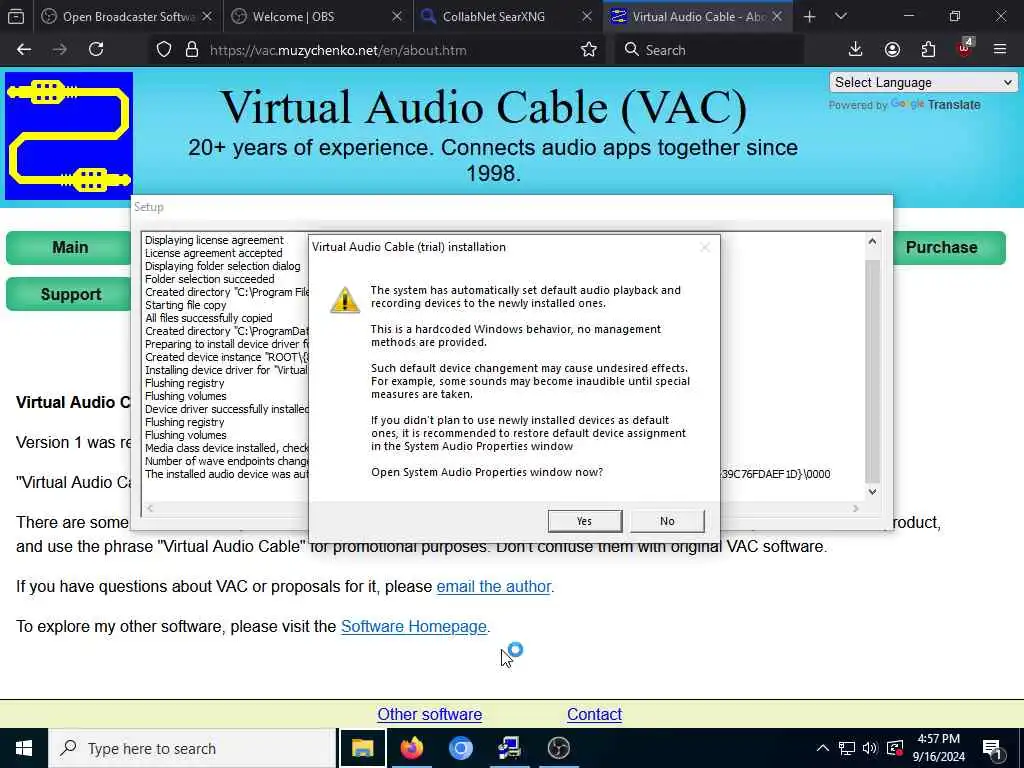Image resolution: width=1024 pixels, height=768 pixels.
Task: Click the Setup log vertical scrollbar thumb
Action: (x=872, y=371)
